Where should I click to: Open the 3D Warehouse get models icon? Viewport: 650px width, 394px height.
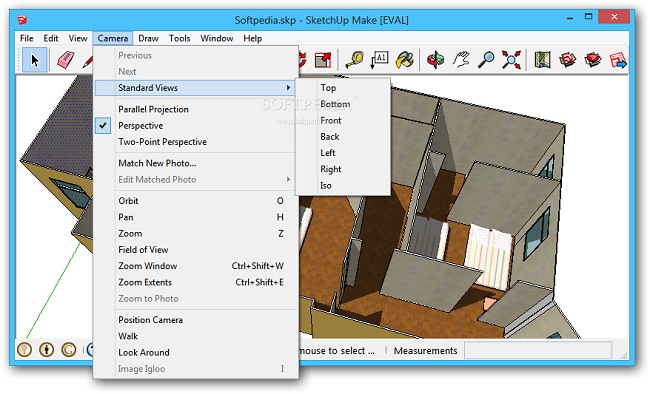click(568, 60)
